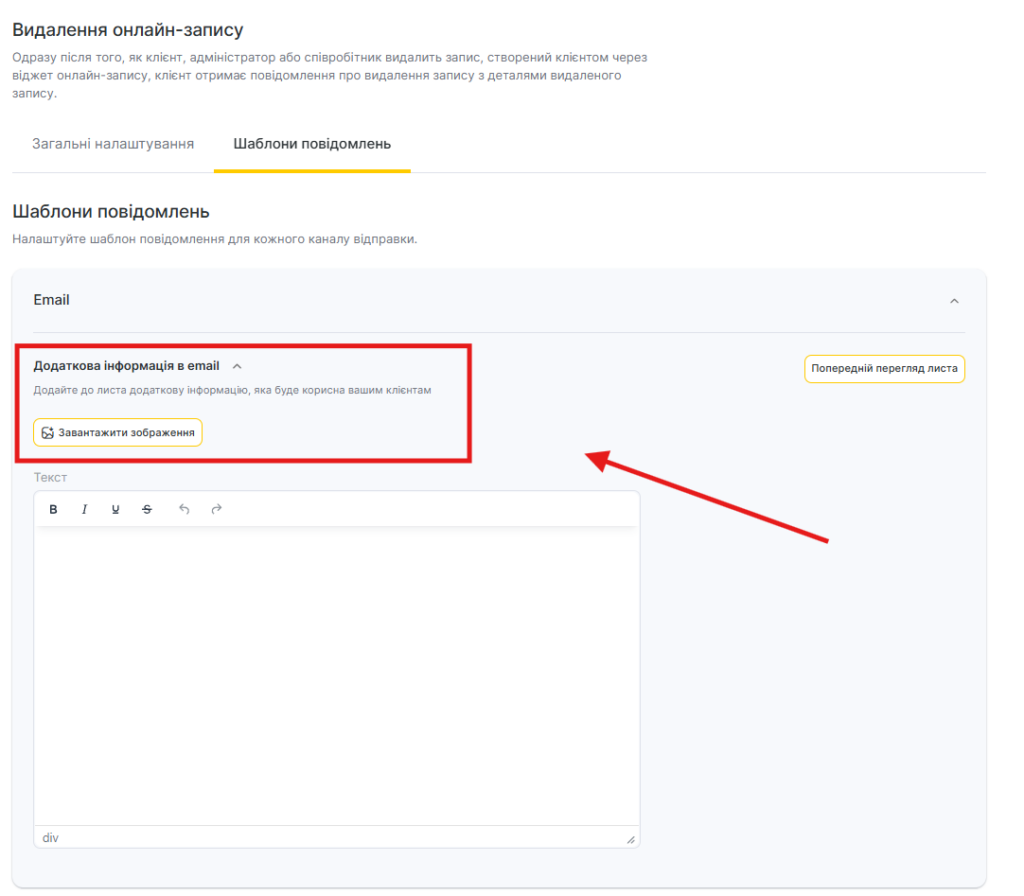Click the div element path in editor footer
1024x896 pixels.
pos(50,838)
